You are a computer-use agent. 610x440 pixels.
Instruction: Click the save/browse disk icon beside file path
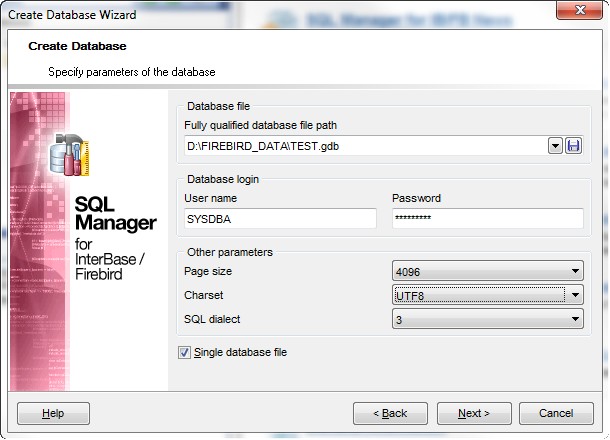pos(573,146)
